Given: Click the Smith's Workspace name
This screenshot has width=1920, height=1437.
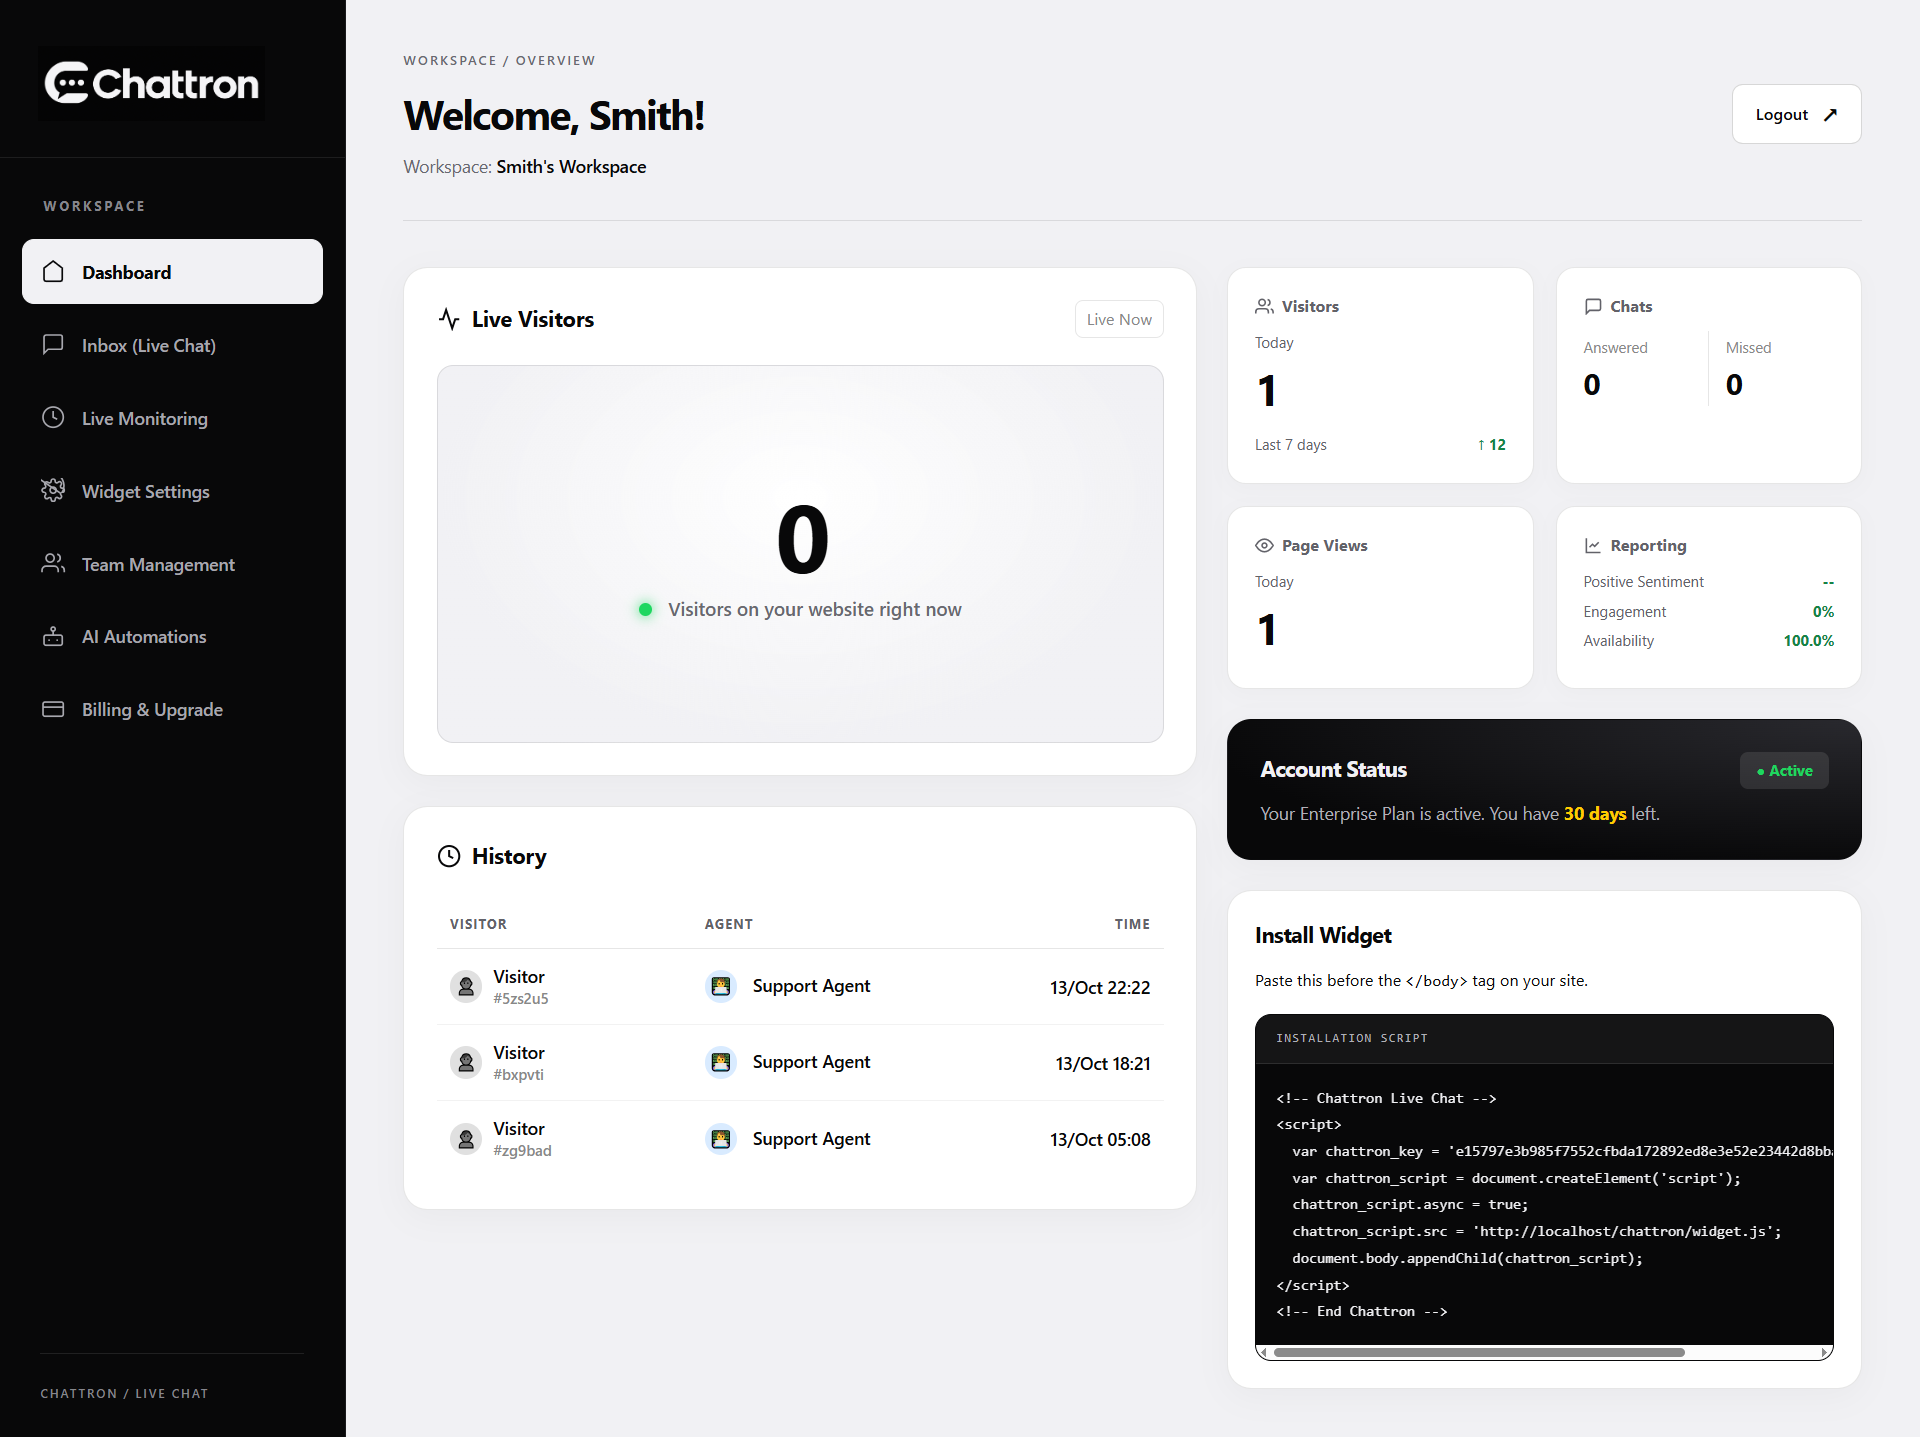Looking at the screenshot, I should click(x=571, y=167).
